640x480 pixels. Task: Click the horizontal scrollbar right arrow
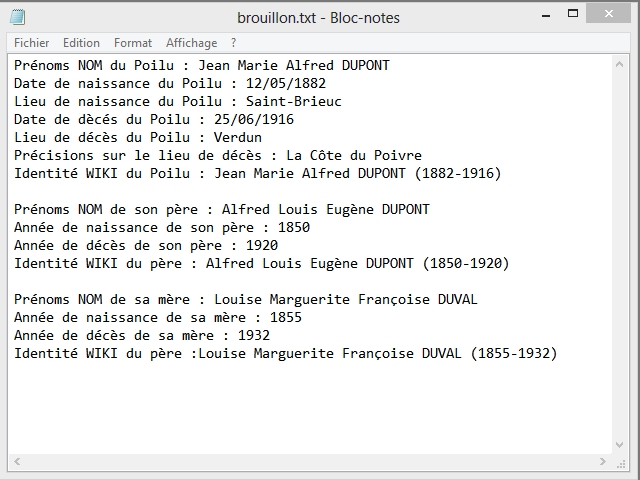pos(603,462)
